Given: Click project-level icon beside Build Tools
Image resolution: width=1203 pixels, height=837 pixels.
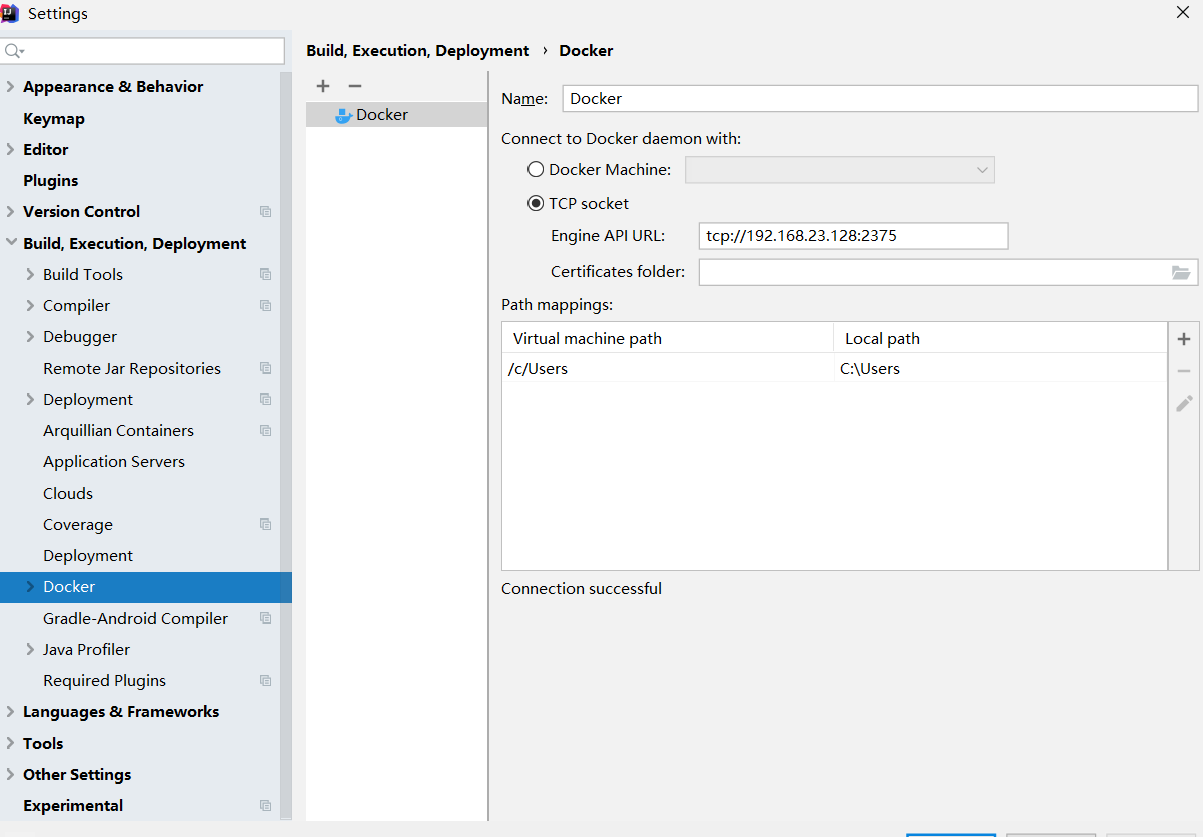Looking at the screenshot, I should pos(265,274).
